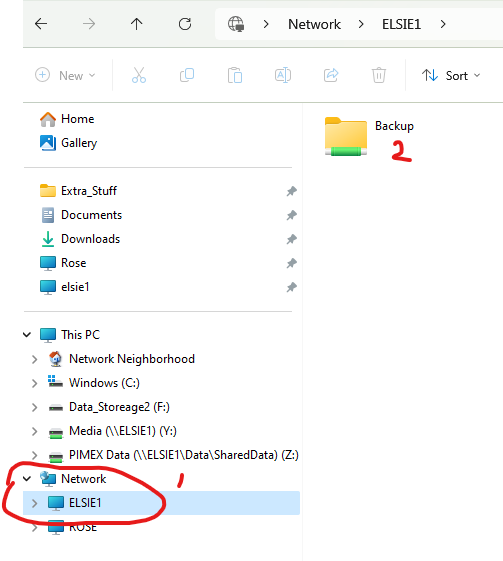Expand chevron between Network and ELSIE1 breadcrumb
Screen dimensions: 503x561
click(361, 24)
